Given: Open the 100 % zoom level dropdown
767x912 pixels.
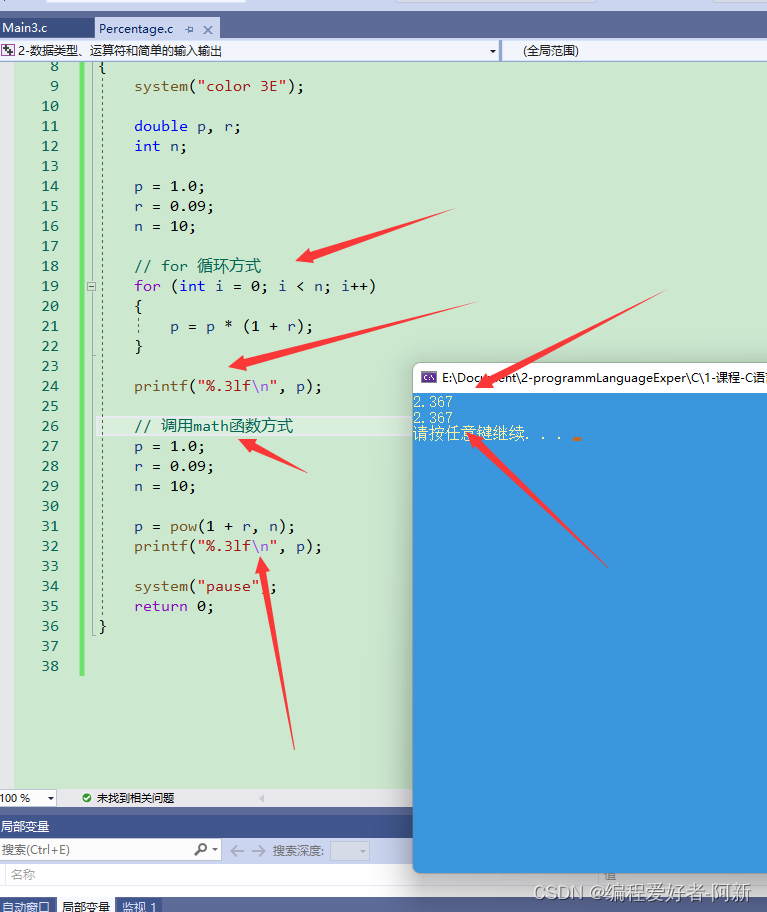Looking at the screenshot, I should click(51, 798).
